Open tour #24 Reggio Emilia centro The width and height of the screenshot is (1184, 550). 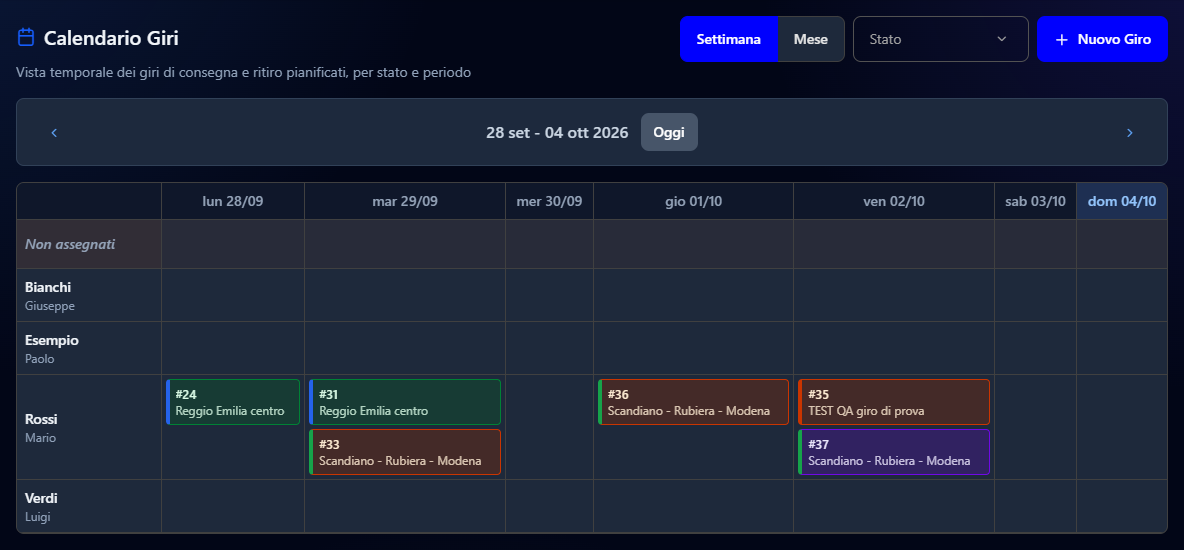[x=233, y=403]
